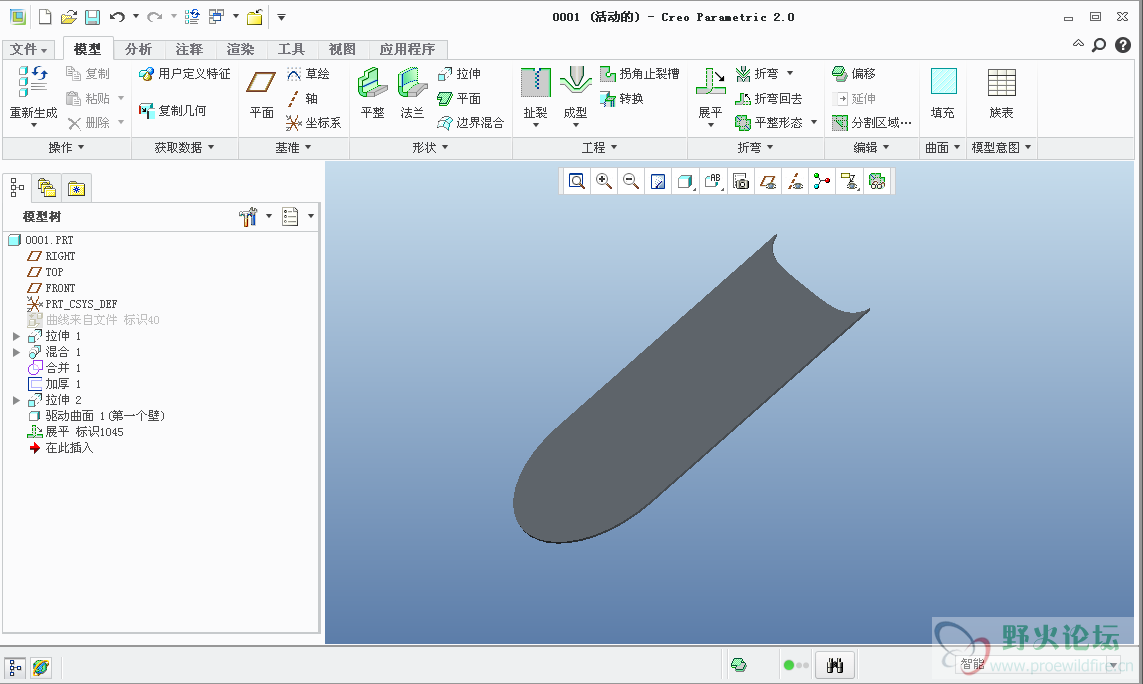Click the 分割区域 button
Image resolution: width=1143 pixels, height=684 pixels.
[x=872, y=123]
